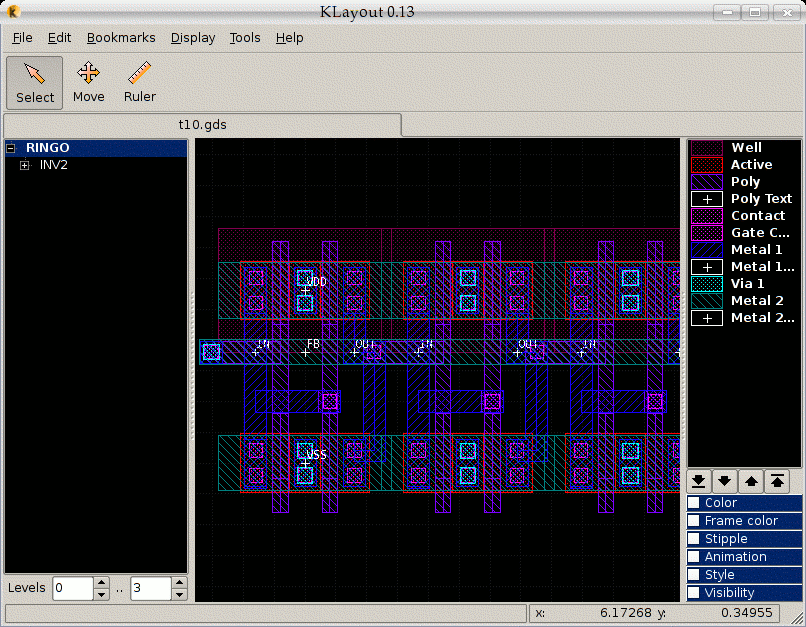
Task: Switch to the t10.gds tab
Action: point(202,125)
